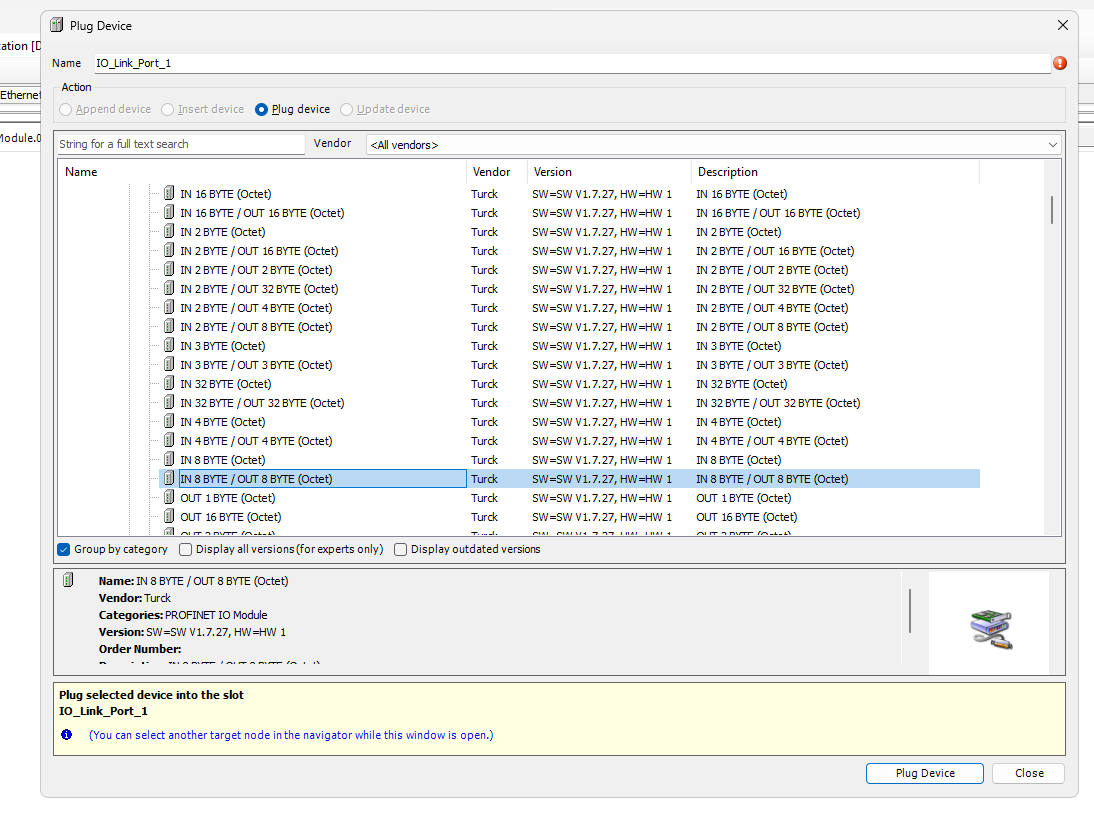Close the dialog with the X button
The width and height of the screenshot is (1094, 816).
1063,25
